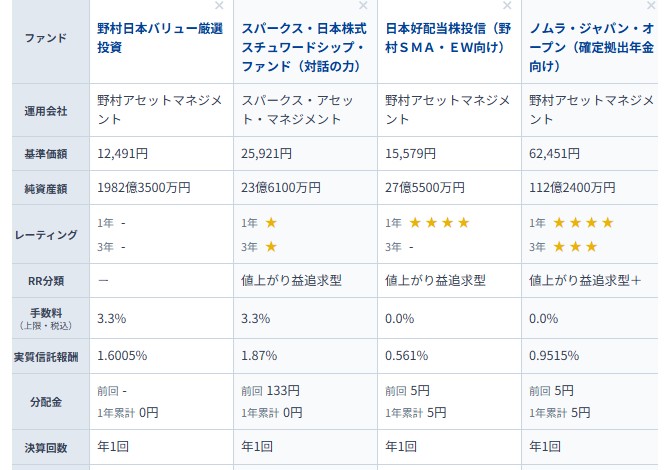
Task: Click the 1-year single star rating for スパークス
Action: pyautogui.click(x=271, y=222)
